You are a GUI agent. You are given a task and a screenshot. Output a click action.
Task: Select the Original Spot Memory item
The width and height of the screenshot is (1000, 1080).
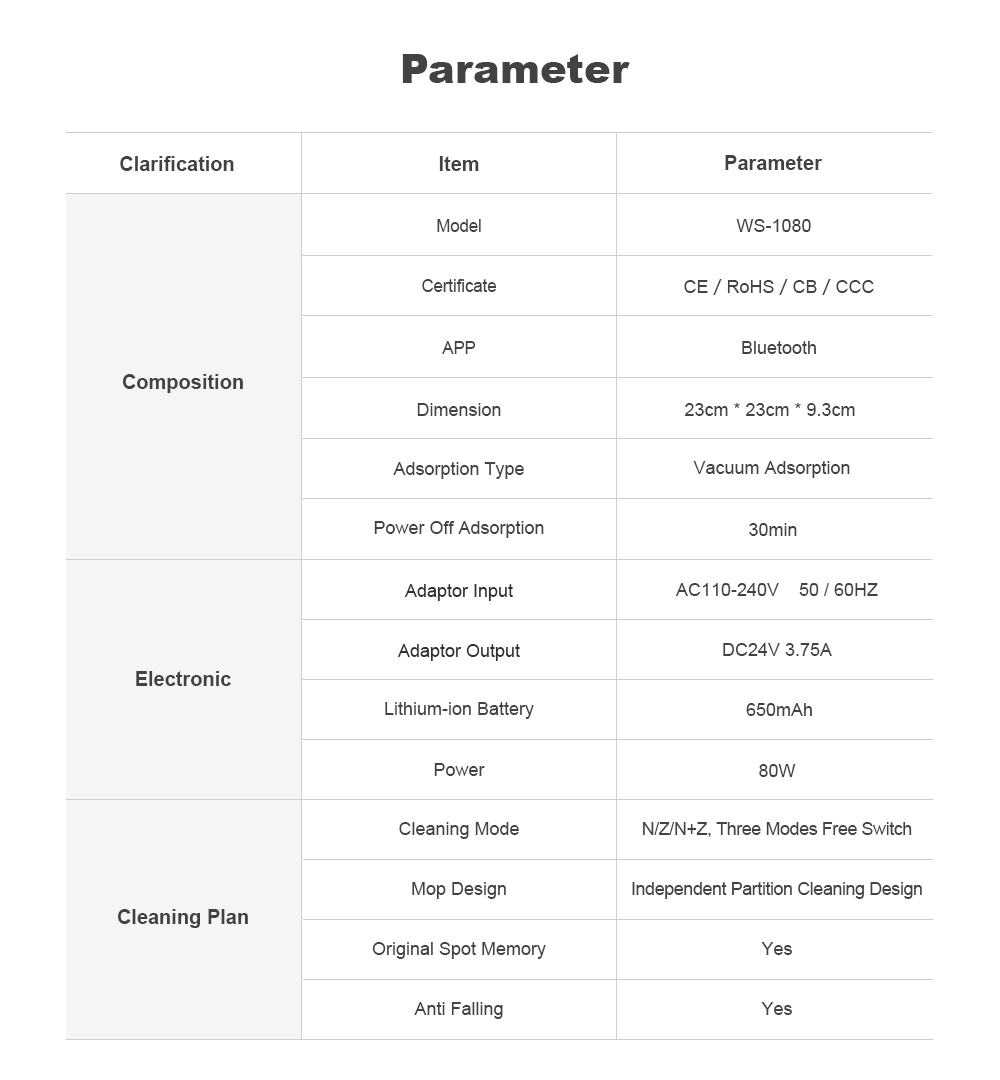(458, 949)
